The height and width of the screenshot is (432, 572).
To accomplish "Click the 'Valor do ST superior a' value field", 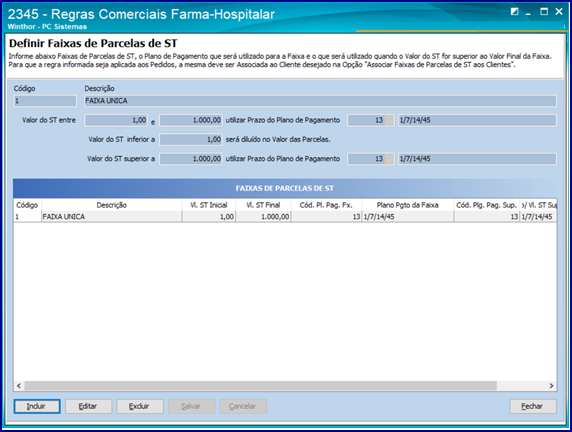I will click(x=191, y=159).
